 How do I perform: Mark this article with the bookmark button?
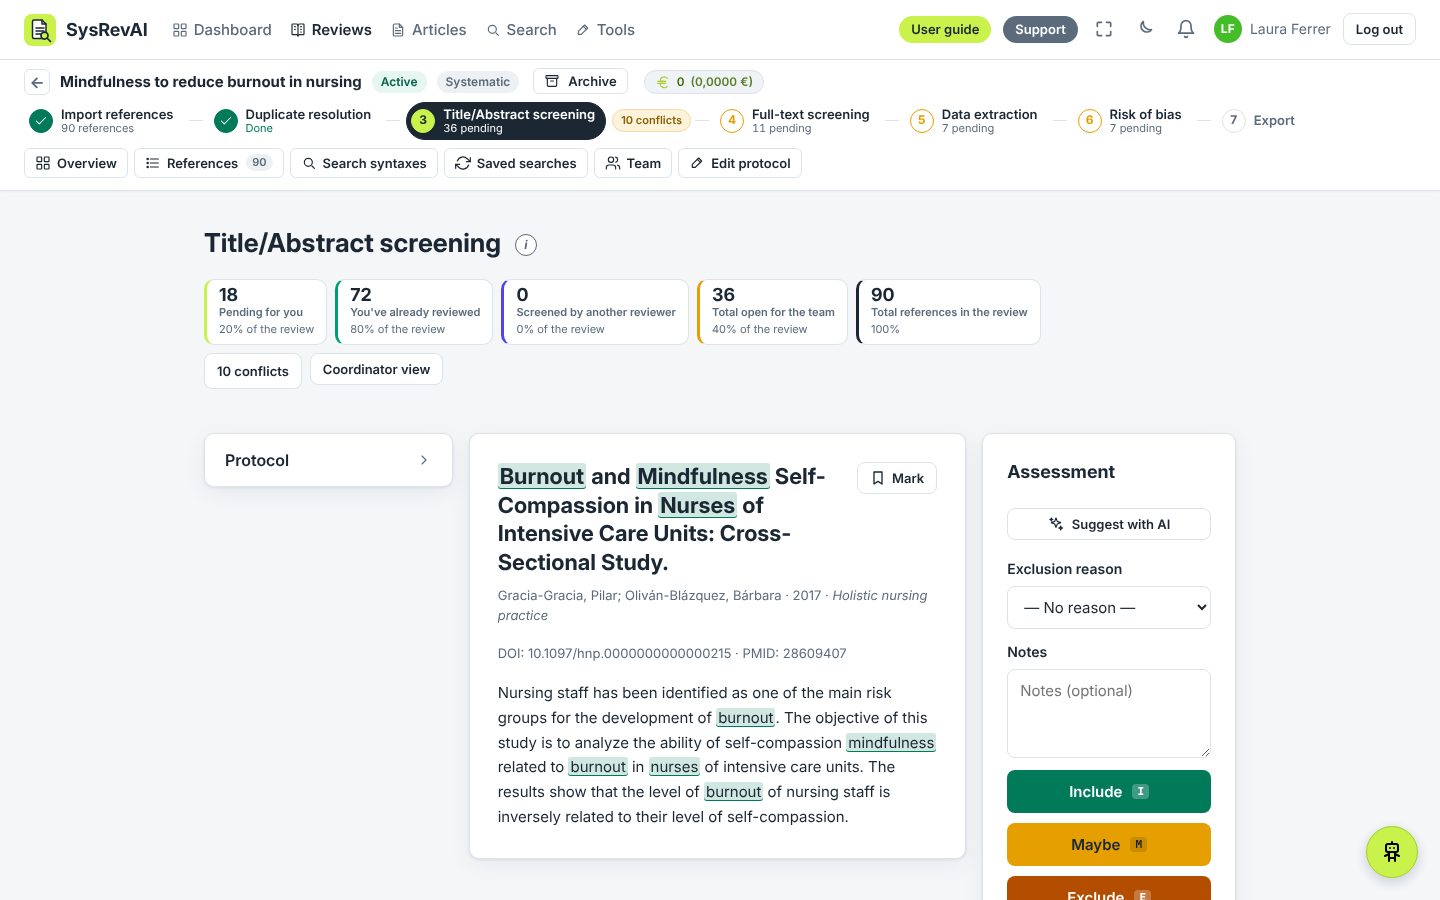coord(897,478)
